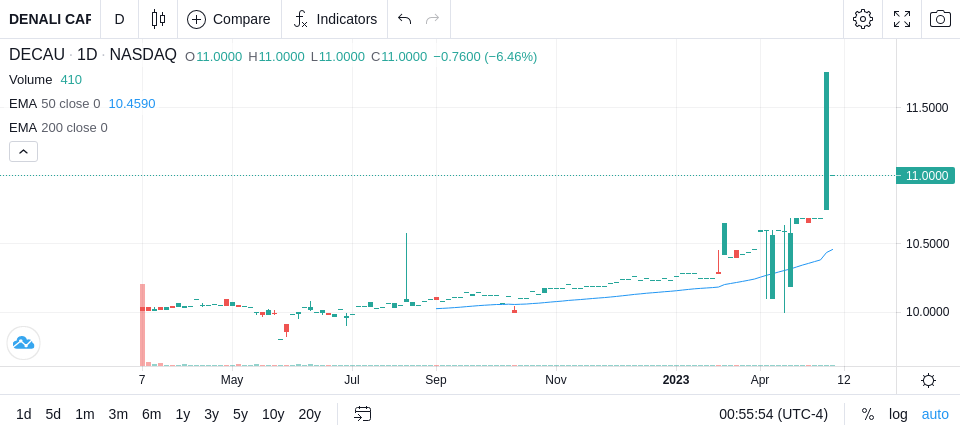Image resolution: width=960 pixels, height=433 pixels.
Task: Click the TradingView cloud logo badge
Action: 23,343
